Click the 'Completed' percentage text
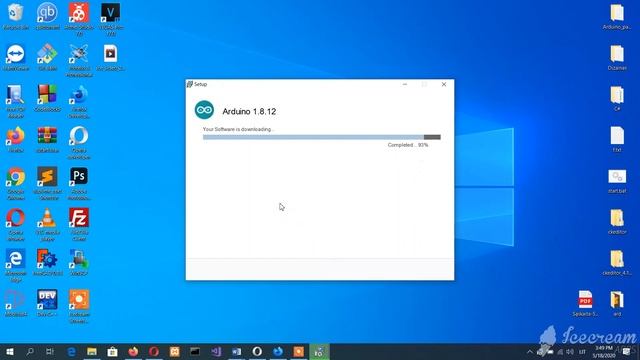Viewport: 640px width, 360px height. pos(408,145)
